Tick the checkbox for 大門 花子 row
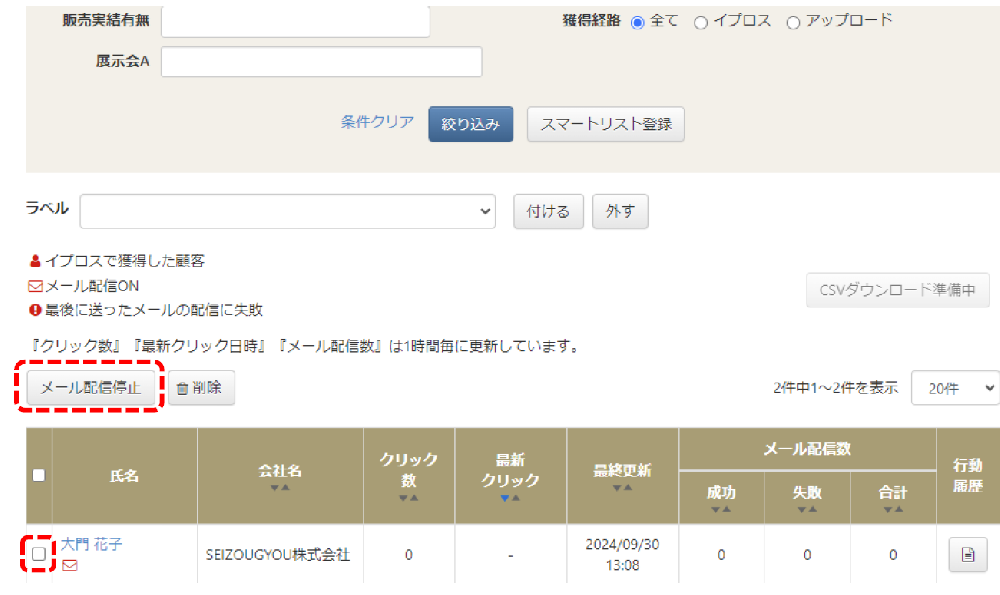This screenshot has height=595, width=1000. [x=39, y=553]
